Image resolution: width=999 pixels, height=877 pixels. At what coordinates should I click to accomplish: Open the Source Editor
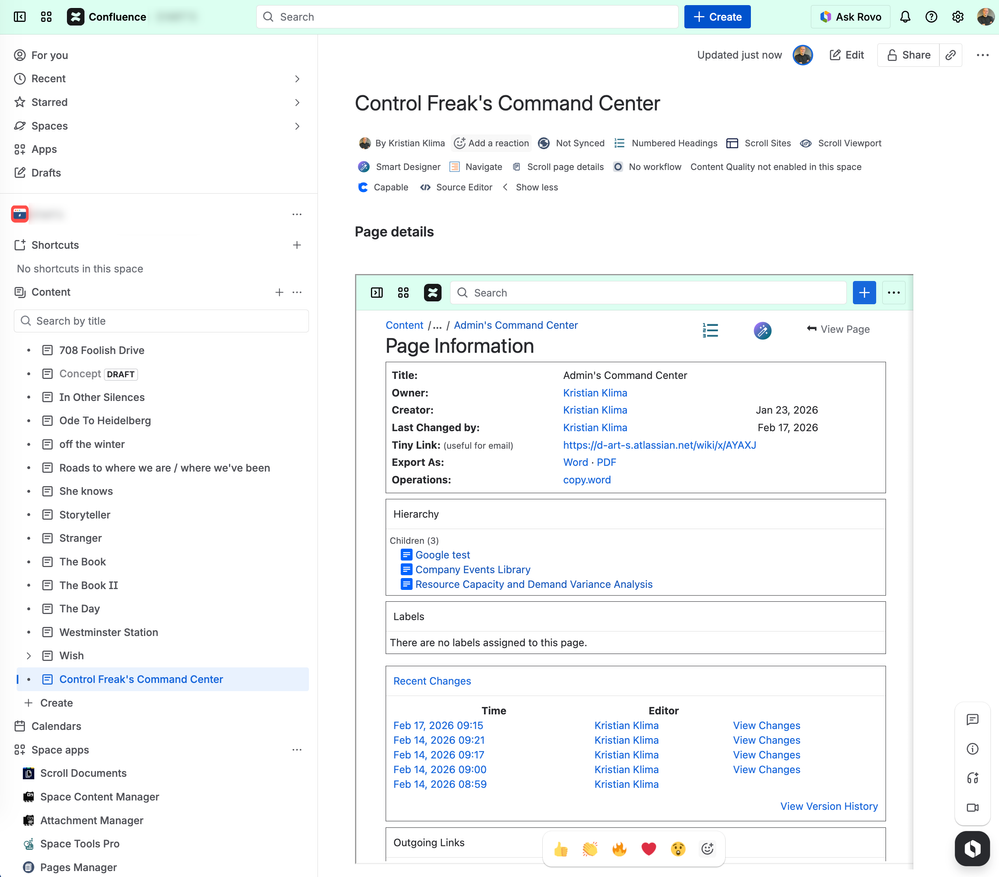pyautogui.click(x=456, y=187)
